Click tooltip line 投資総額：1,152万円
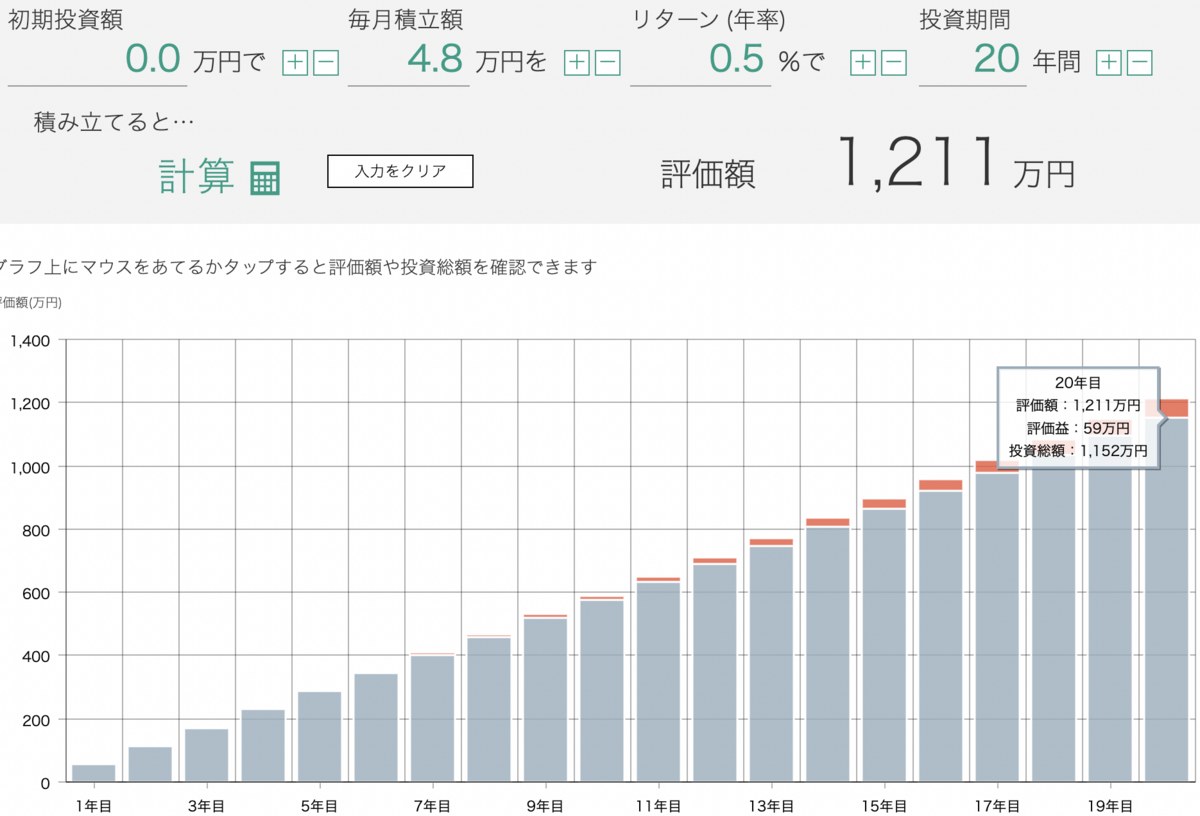Viewport: 1200px width, 816px height. [x=1078, y=451]
